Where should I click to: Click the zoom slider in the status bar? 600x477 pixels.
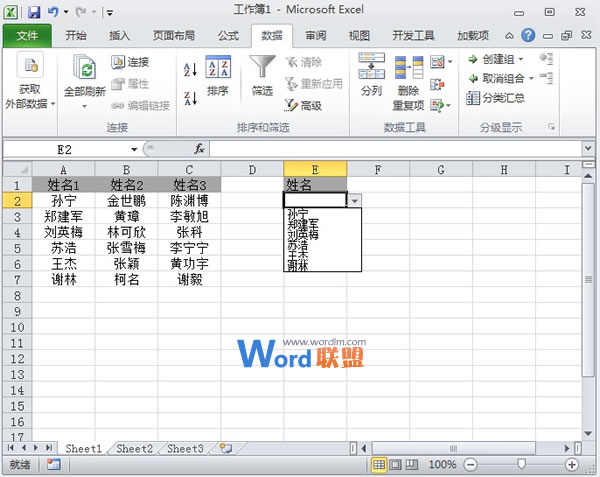click(519, 465)
